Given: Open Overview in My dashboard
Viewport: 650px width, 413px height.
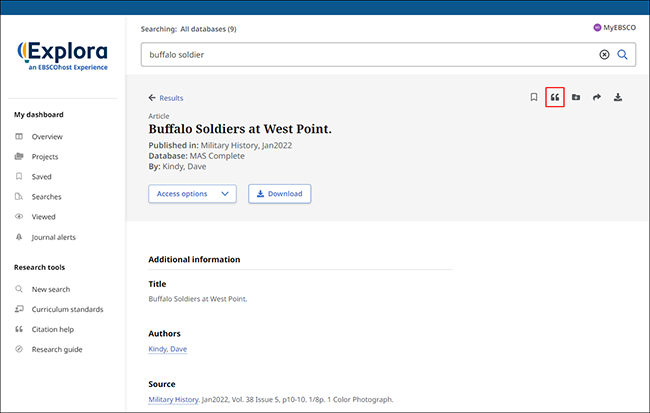Looking at the screenshot, I should (47, 136).
